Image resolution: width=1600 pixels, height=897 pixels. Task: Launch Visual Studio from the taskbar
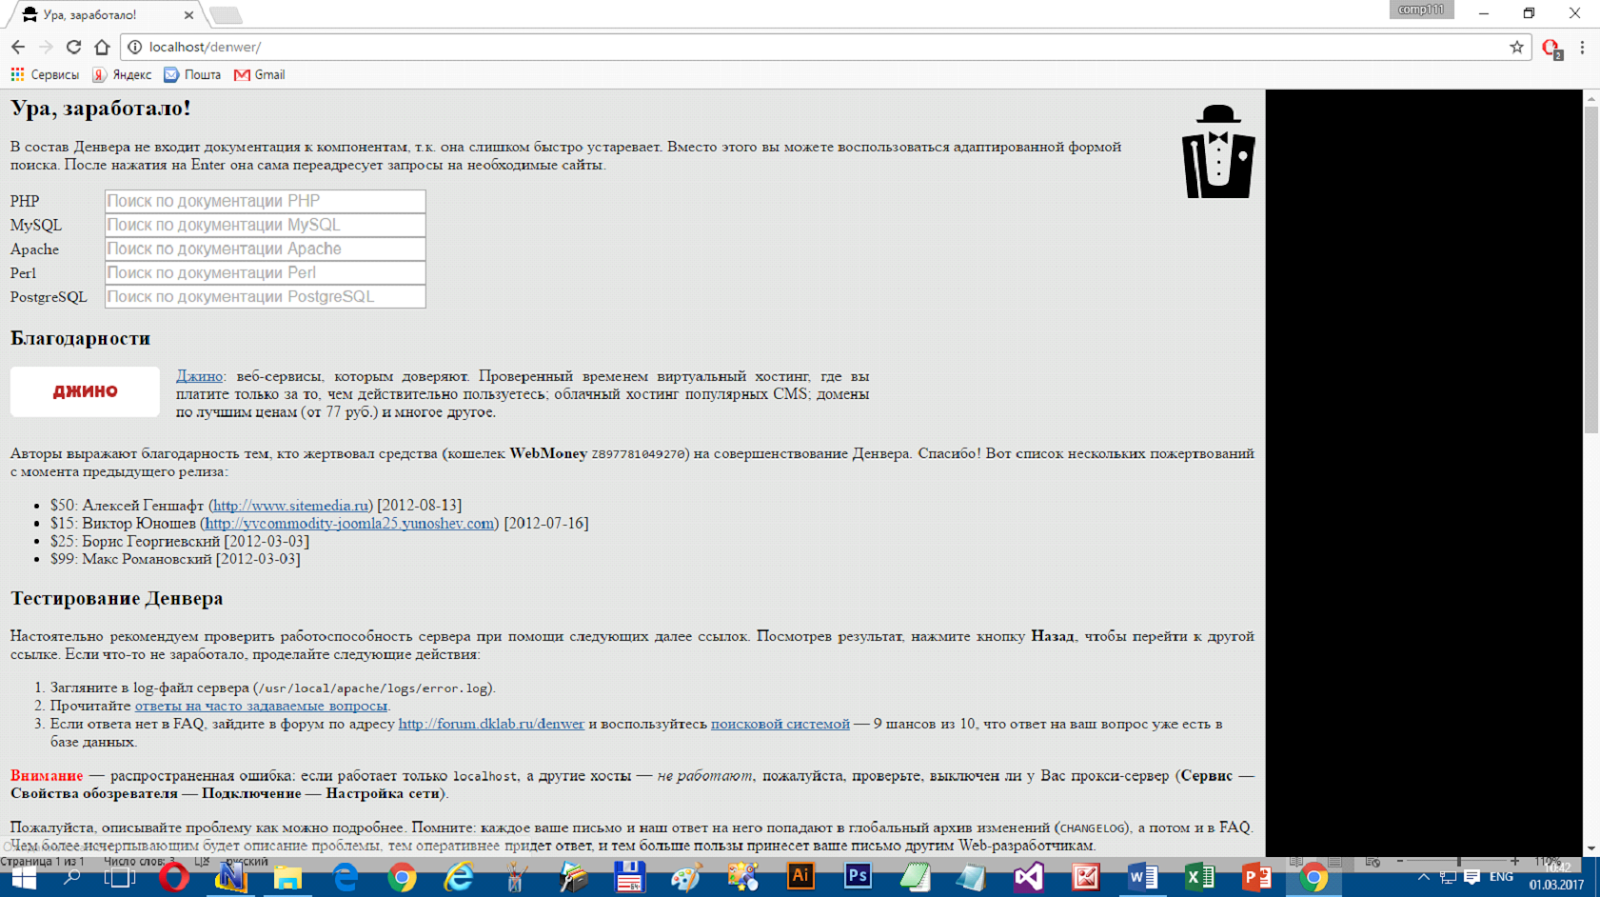pyautogui.click(x=1028, y=878)
